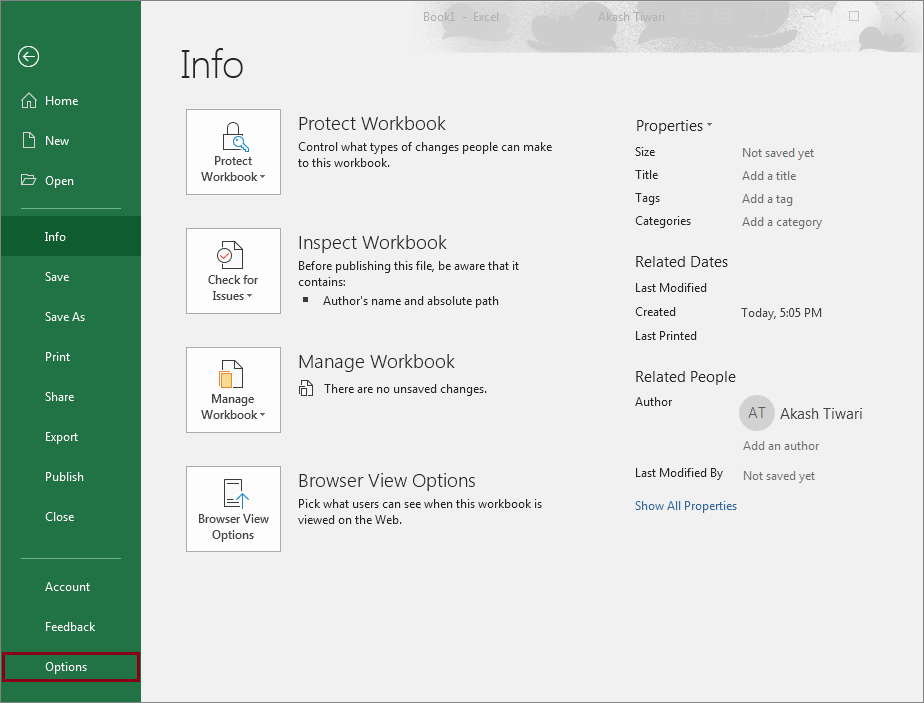The width and height of the screenshot is (924, 703).
Task: Click the Created label
Action: (655, 312)
